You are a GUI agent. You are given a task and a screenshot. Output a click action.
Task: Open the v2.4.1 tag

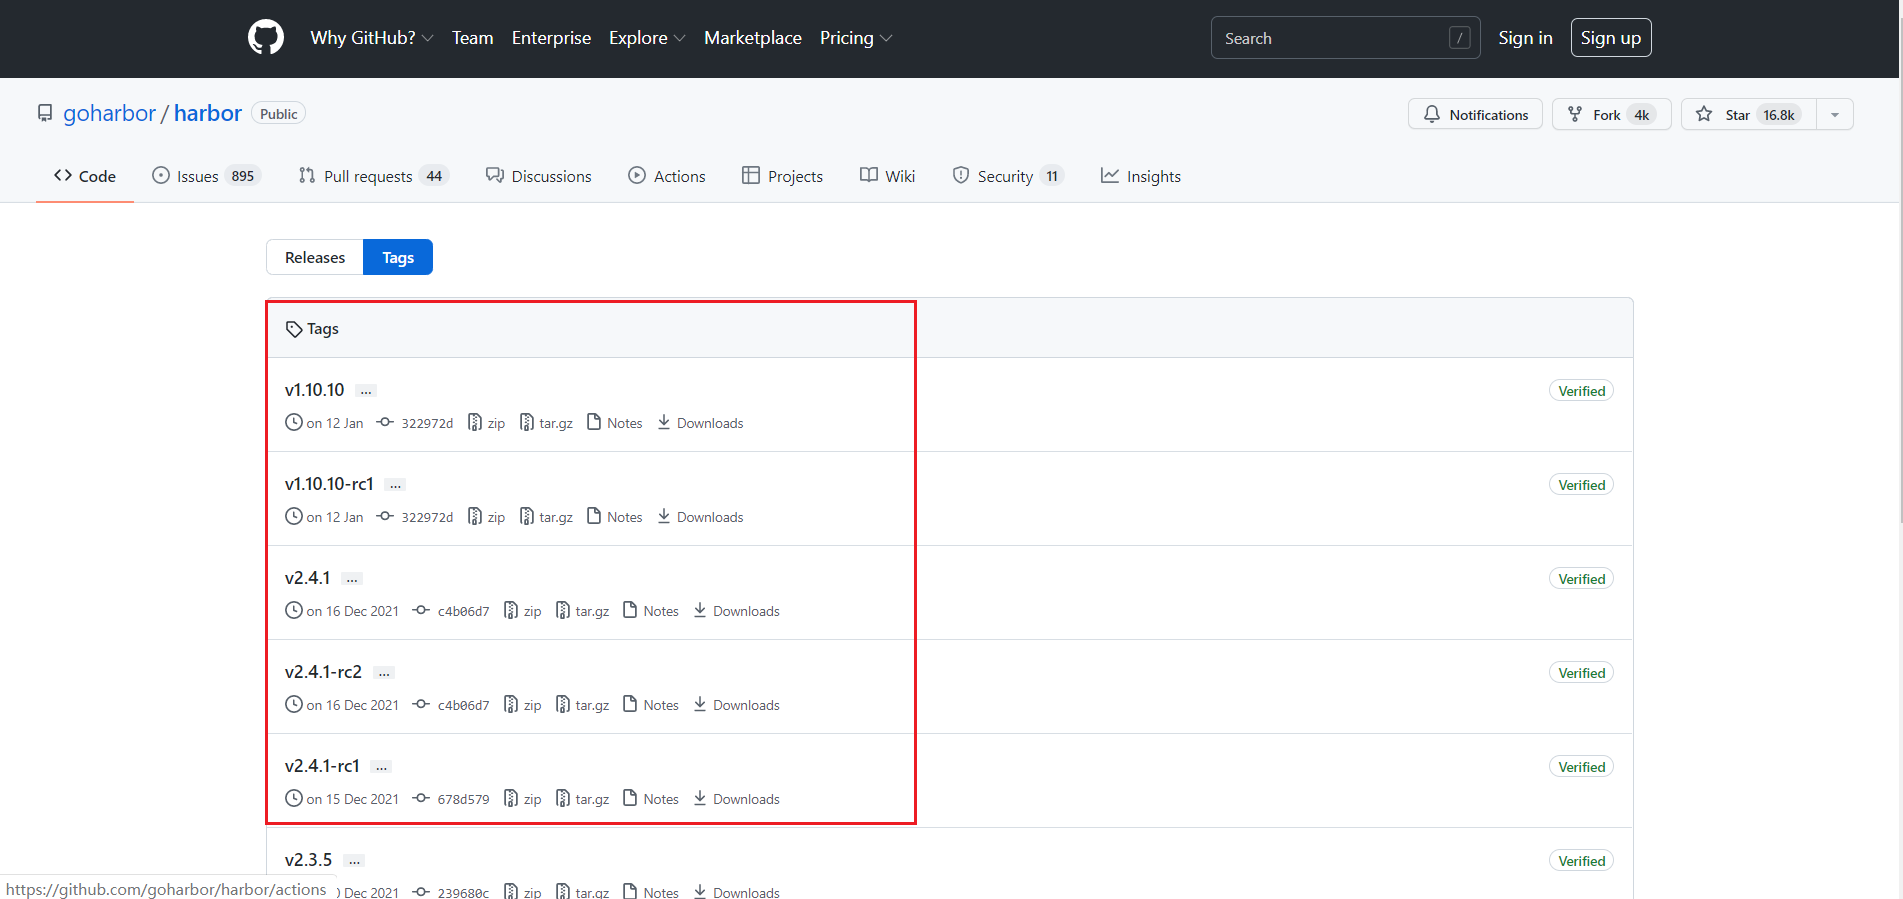307,578
